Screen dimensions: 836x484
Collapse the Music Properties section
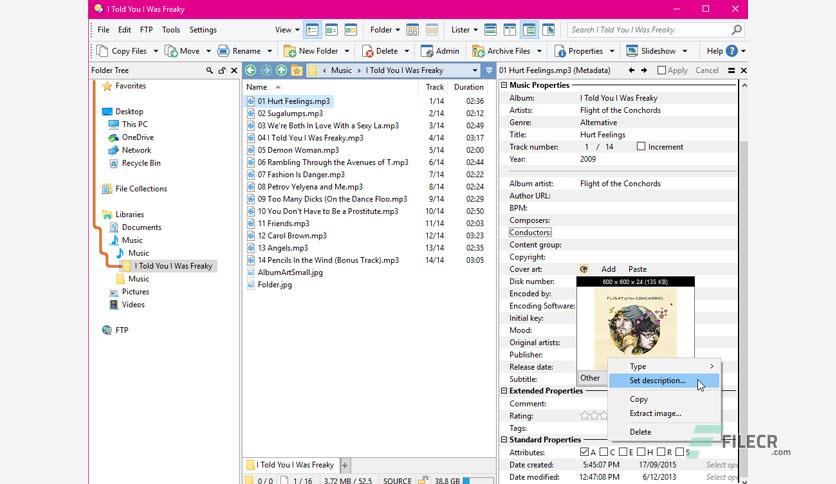tap(504, 85)
